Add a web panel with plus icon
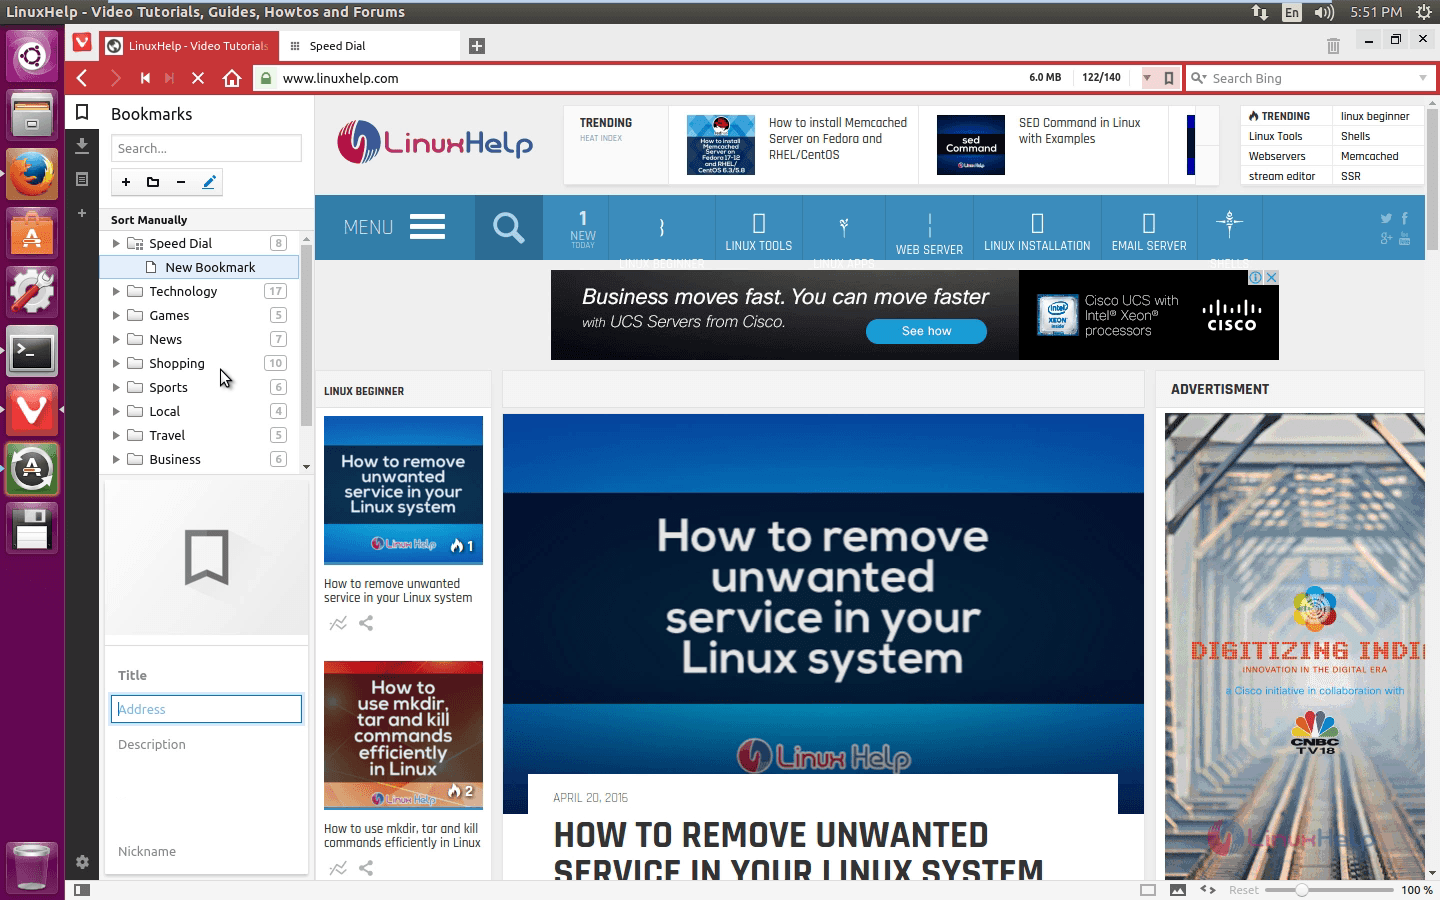The image size is (1440, 900). click(82, 213)
